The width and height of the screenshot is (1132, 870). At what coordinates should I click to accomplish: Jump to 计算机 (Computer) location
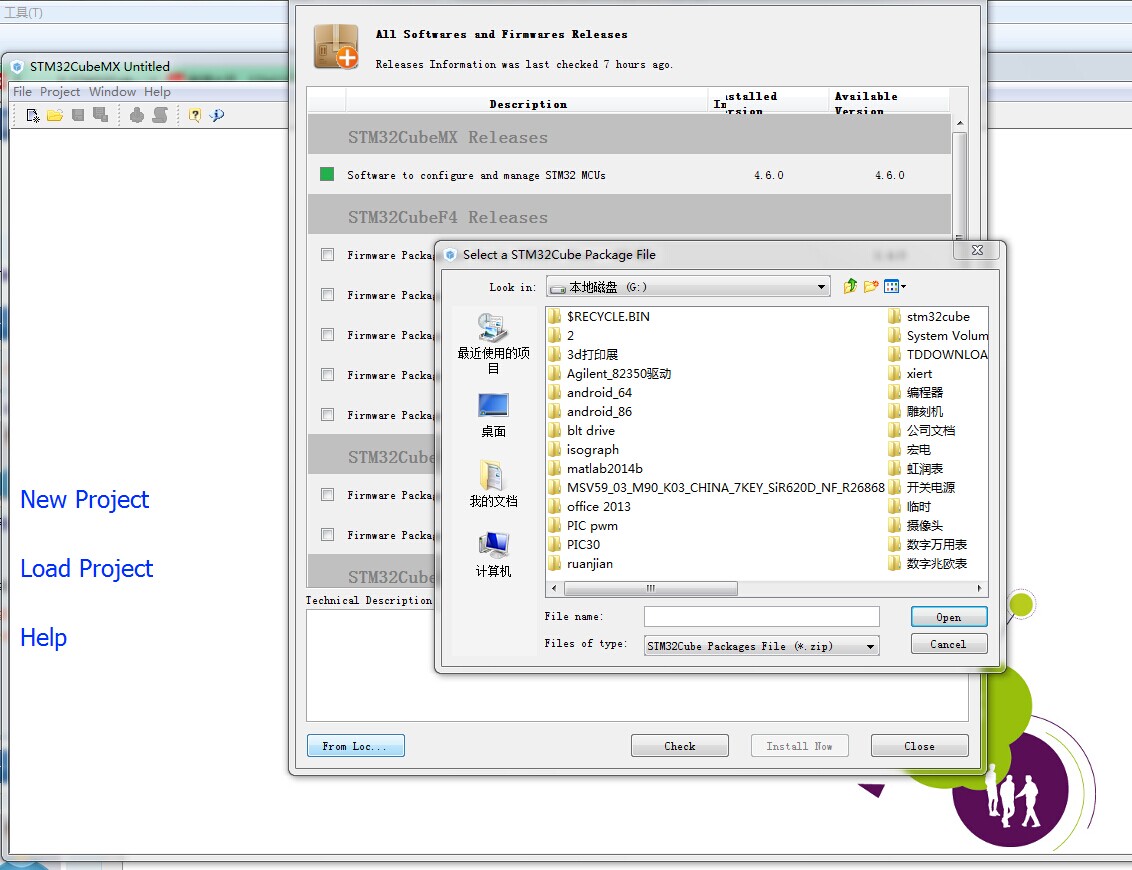pos(493,554)
